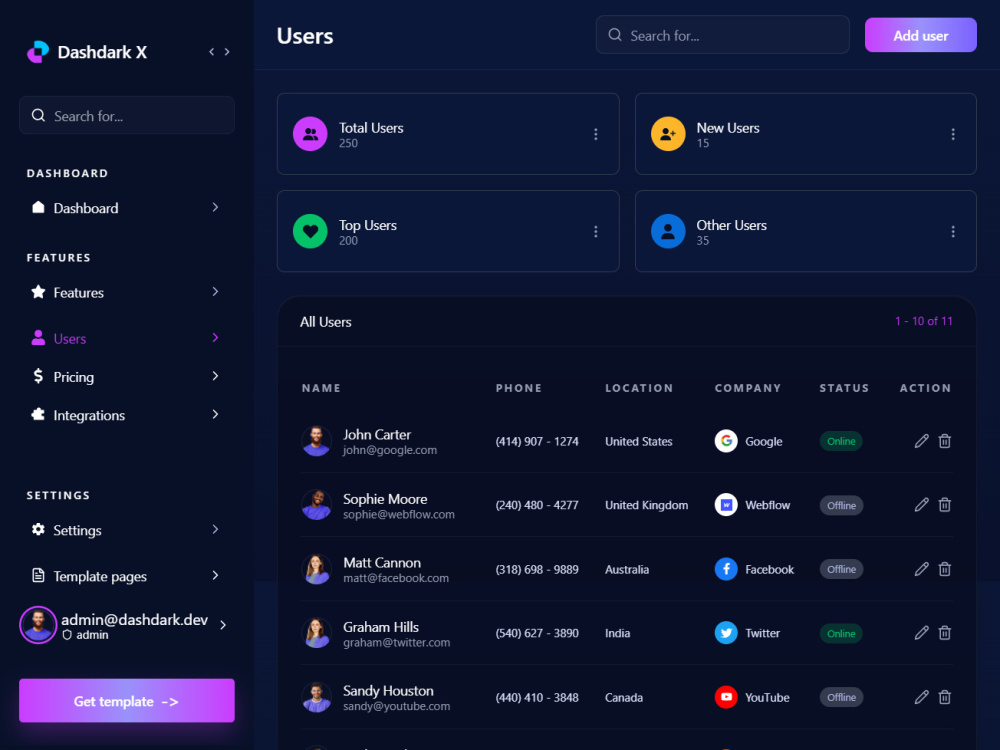The height and width of the screenshot is (750, 1000).
Task: Focus the sidebar Search for field
Action: coord(127,115)
